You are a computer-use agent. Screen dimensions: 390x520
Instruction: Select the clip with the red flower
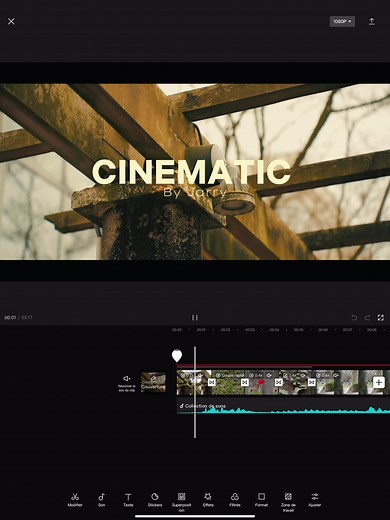click(262, 382)
